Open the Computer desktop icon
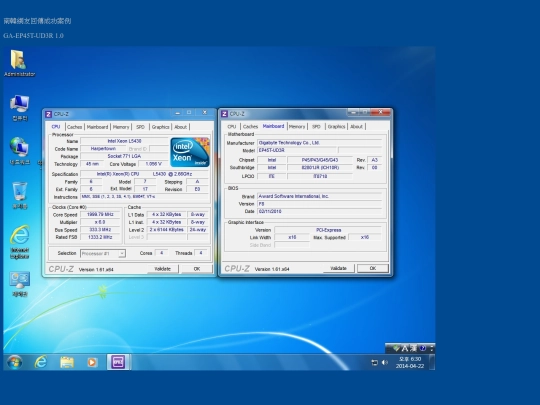 pos(20,108)
